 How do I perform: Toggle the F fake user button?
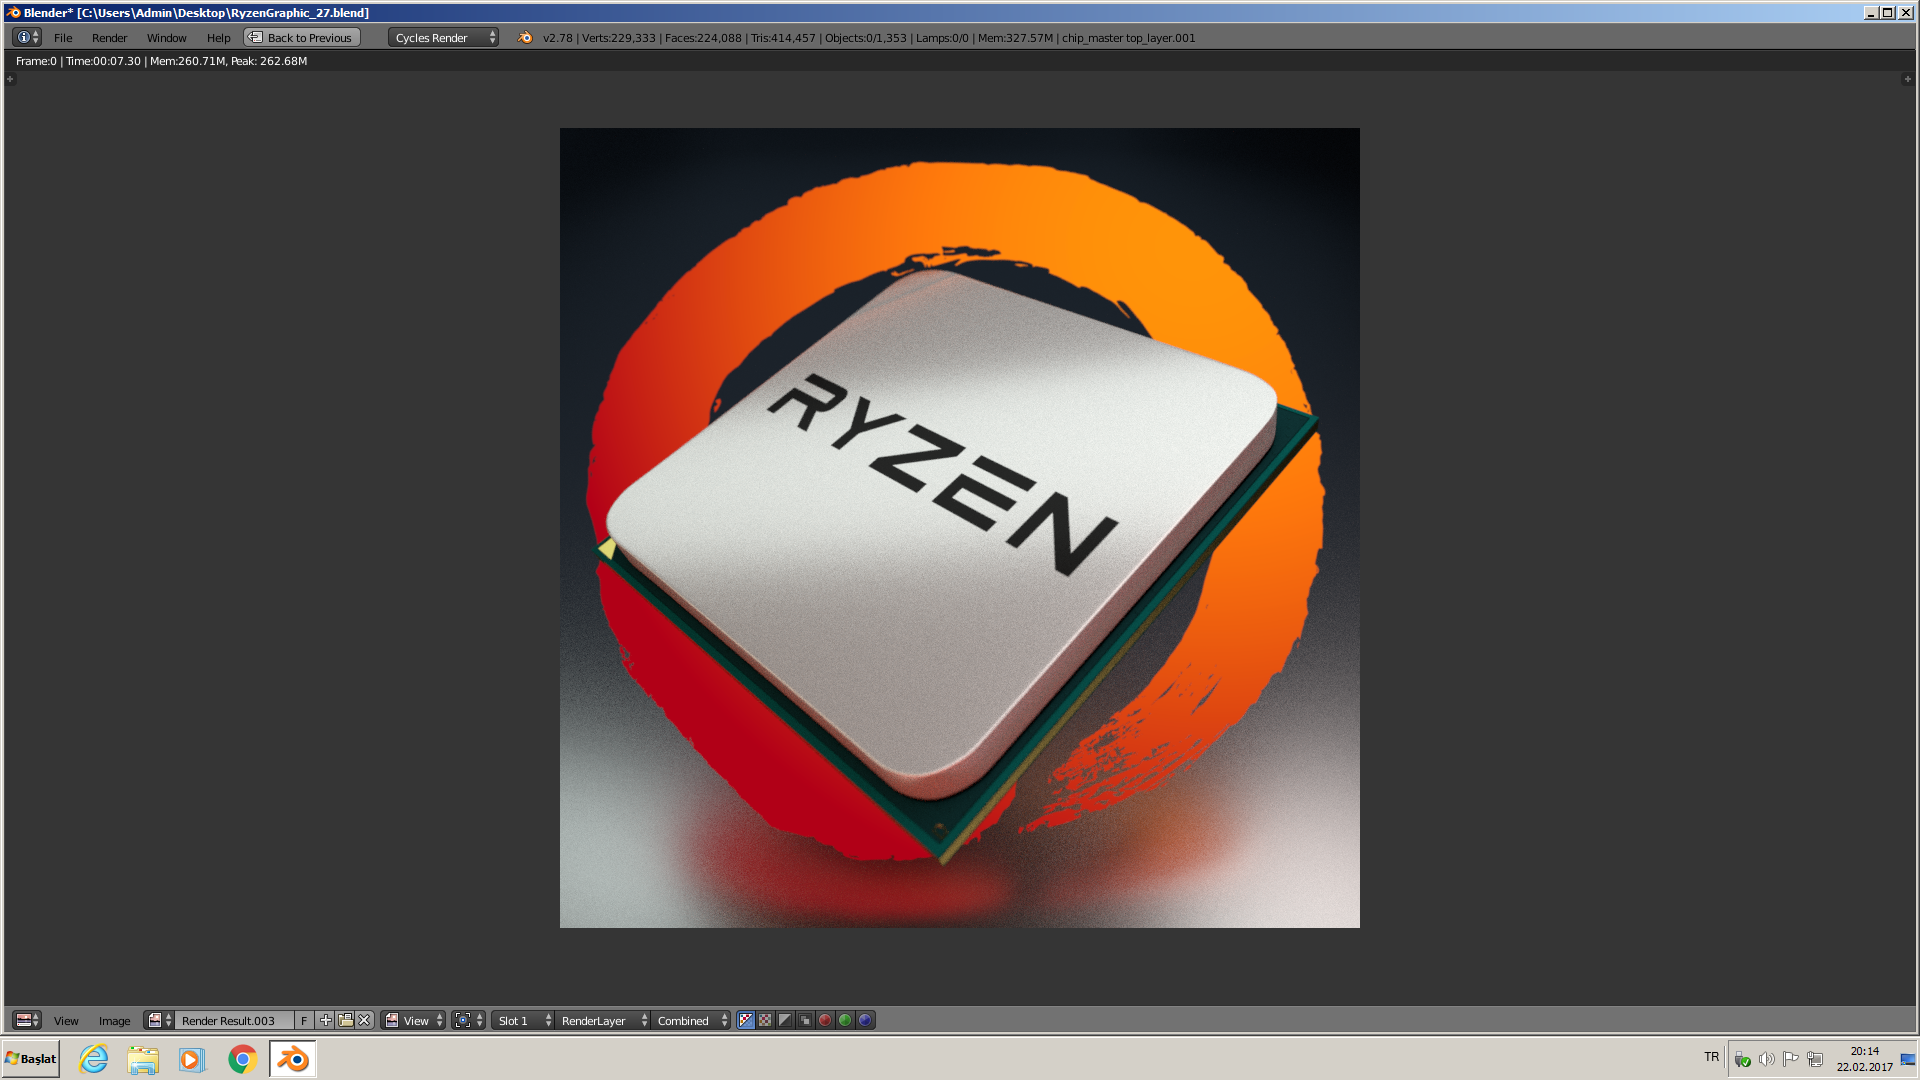pos(304,1021)
